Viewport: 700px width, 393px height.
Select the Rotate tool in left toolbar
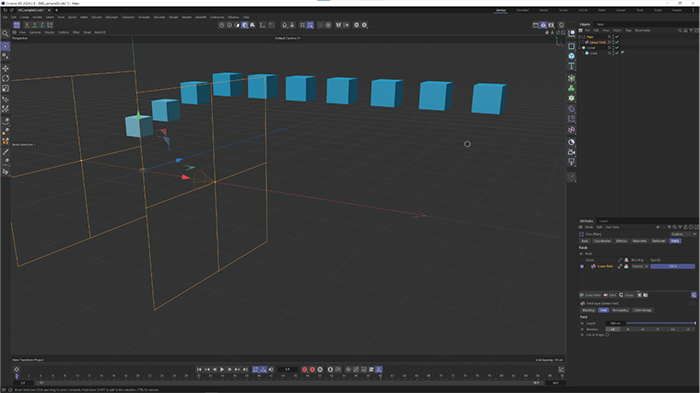5,79
